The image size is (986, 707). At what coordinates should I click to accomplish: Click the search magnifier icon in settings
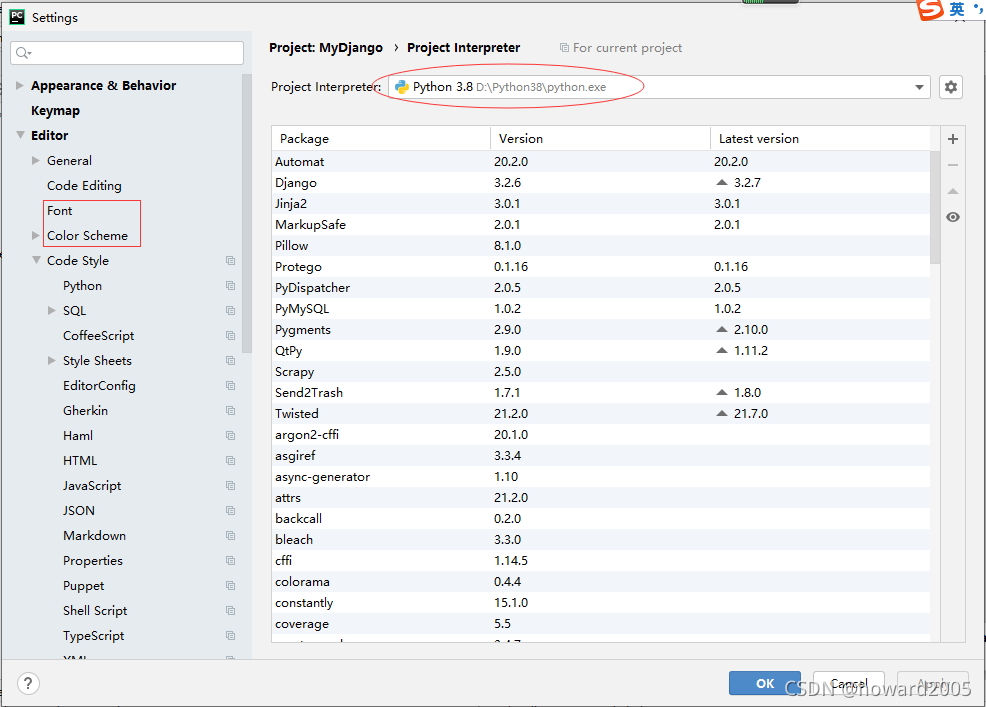click(x=23, y=53)
